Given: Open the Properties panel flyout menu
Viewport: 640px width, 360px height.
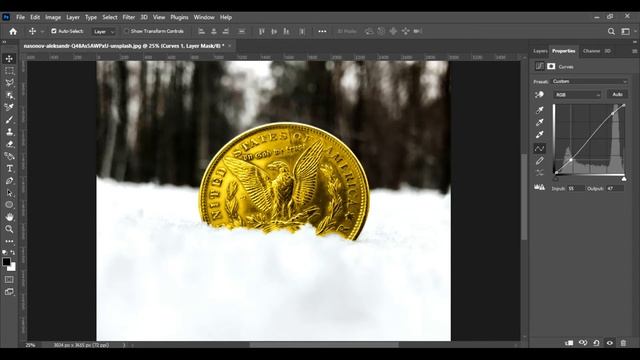Looking at the screenshot, I should coord(634,51).
